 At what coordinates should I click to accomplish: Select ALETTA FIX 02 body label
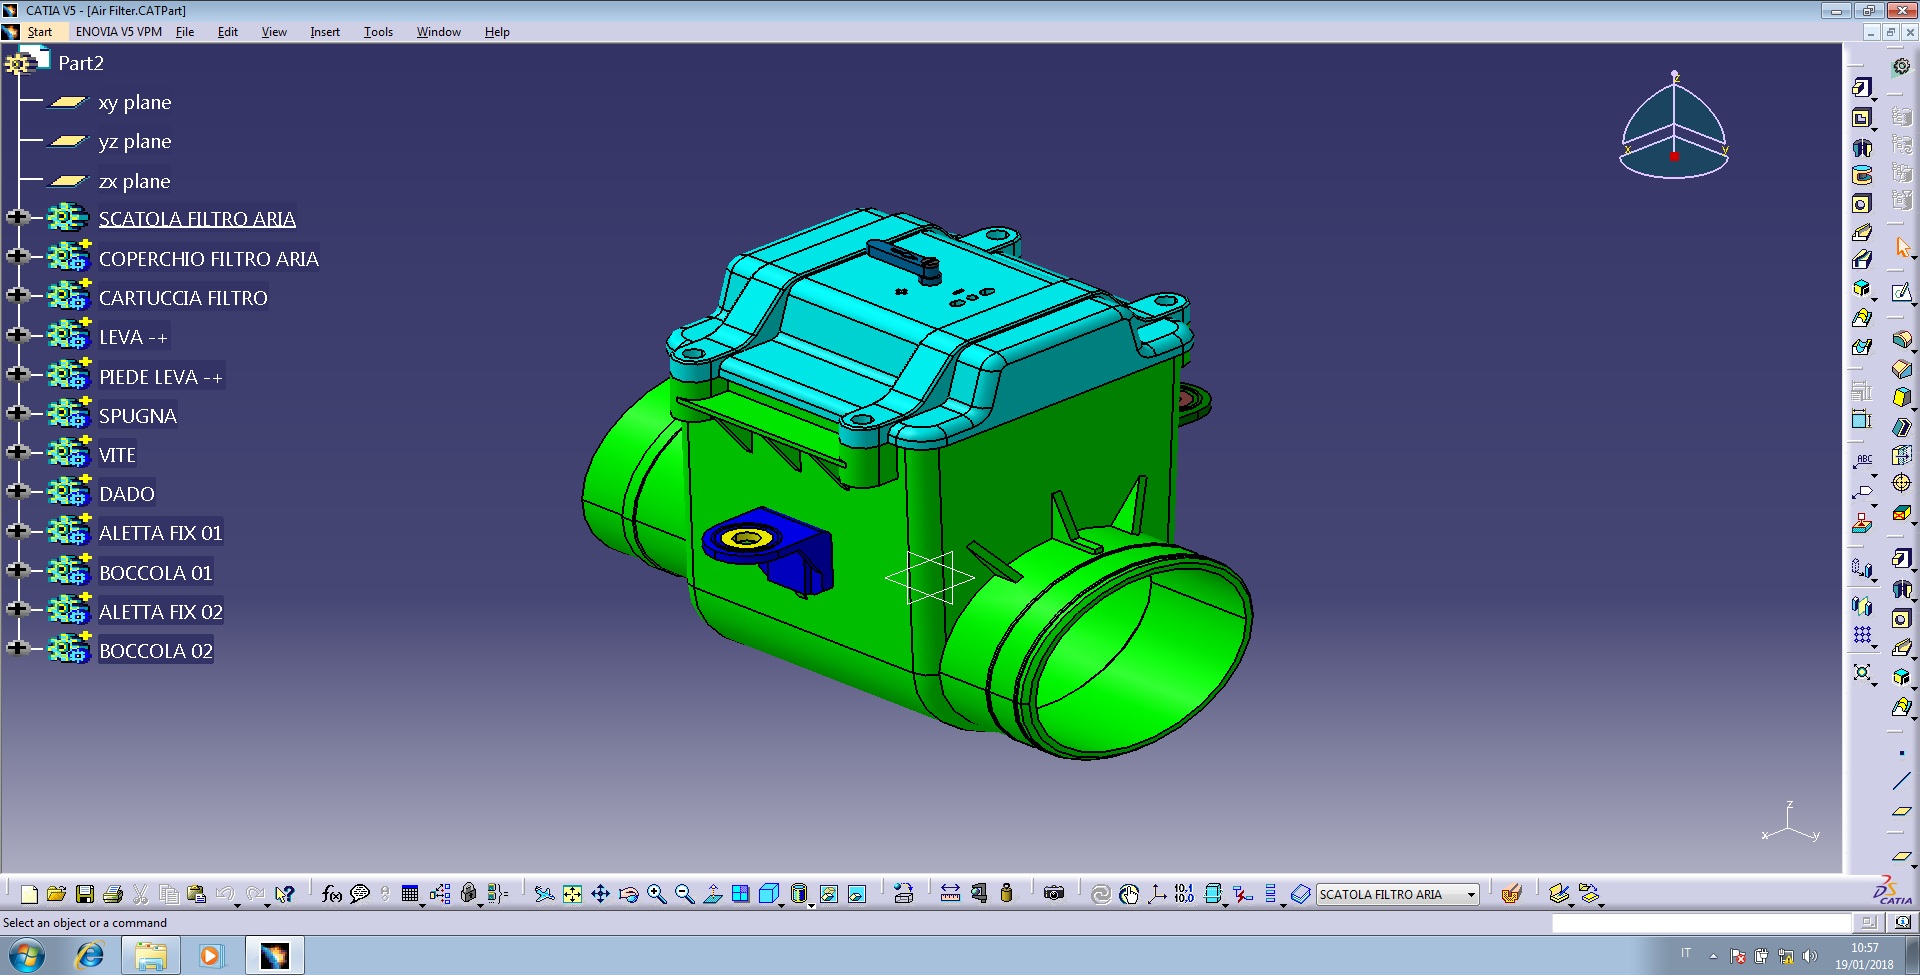click(160, 612)
